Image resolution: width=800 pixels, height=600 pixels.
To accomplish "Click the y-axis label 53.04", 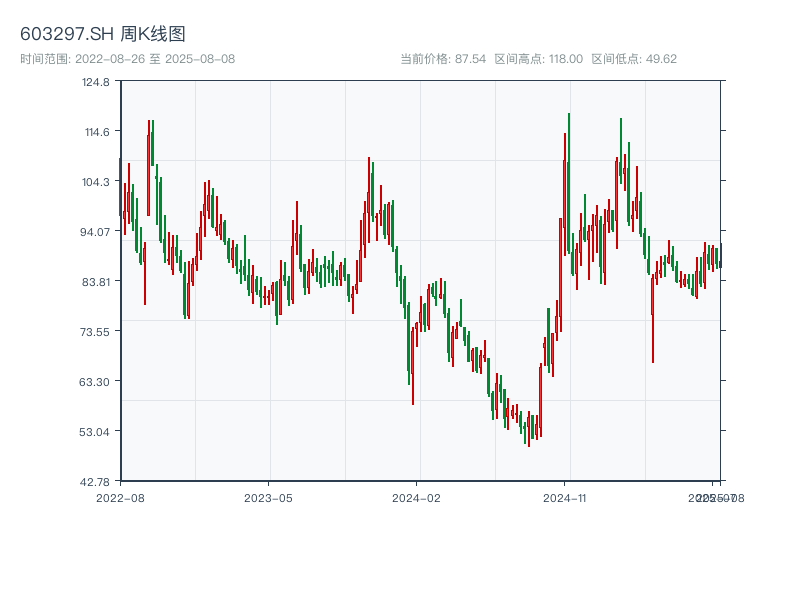I will [x=94, y=432].
